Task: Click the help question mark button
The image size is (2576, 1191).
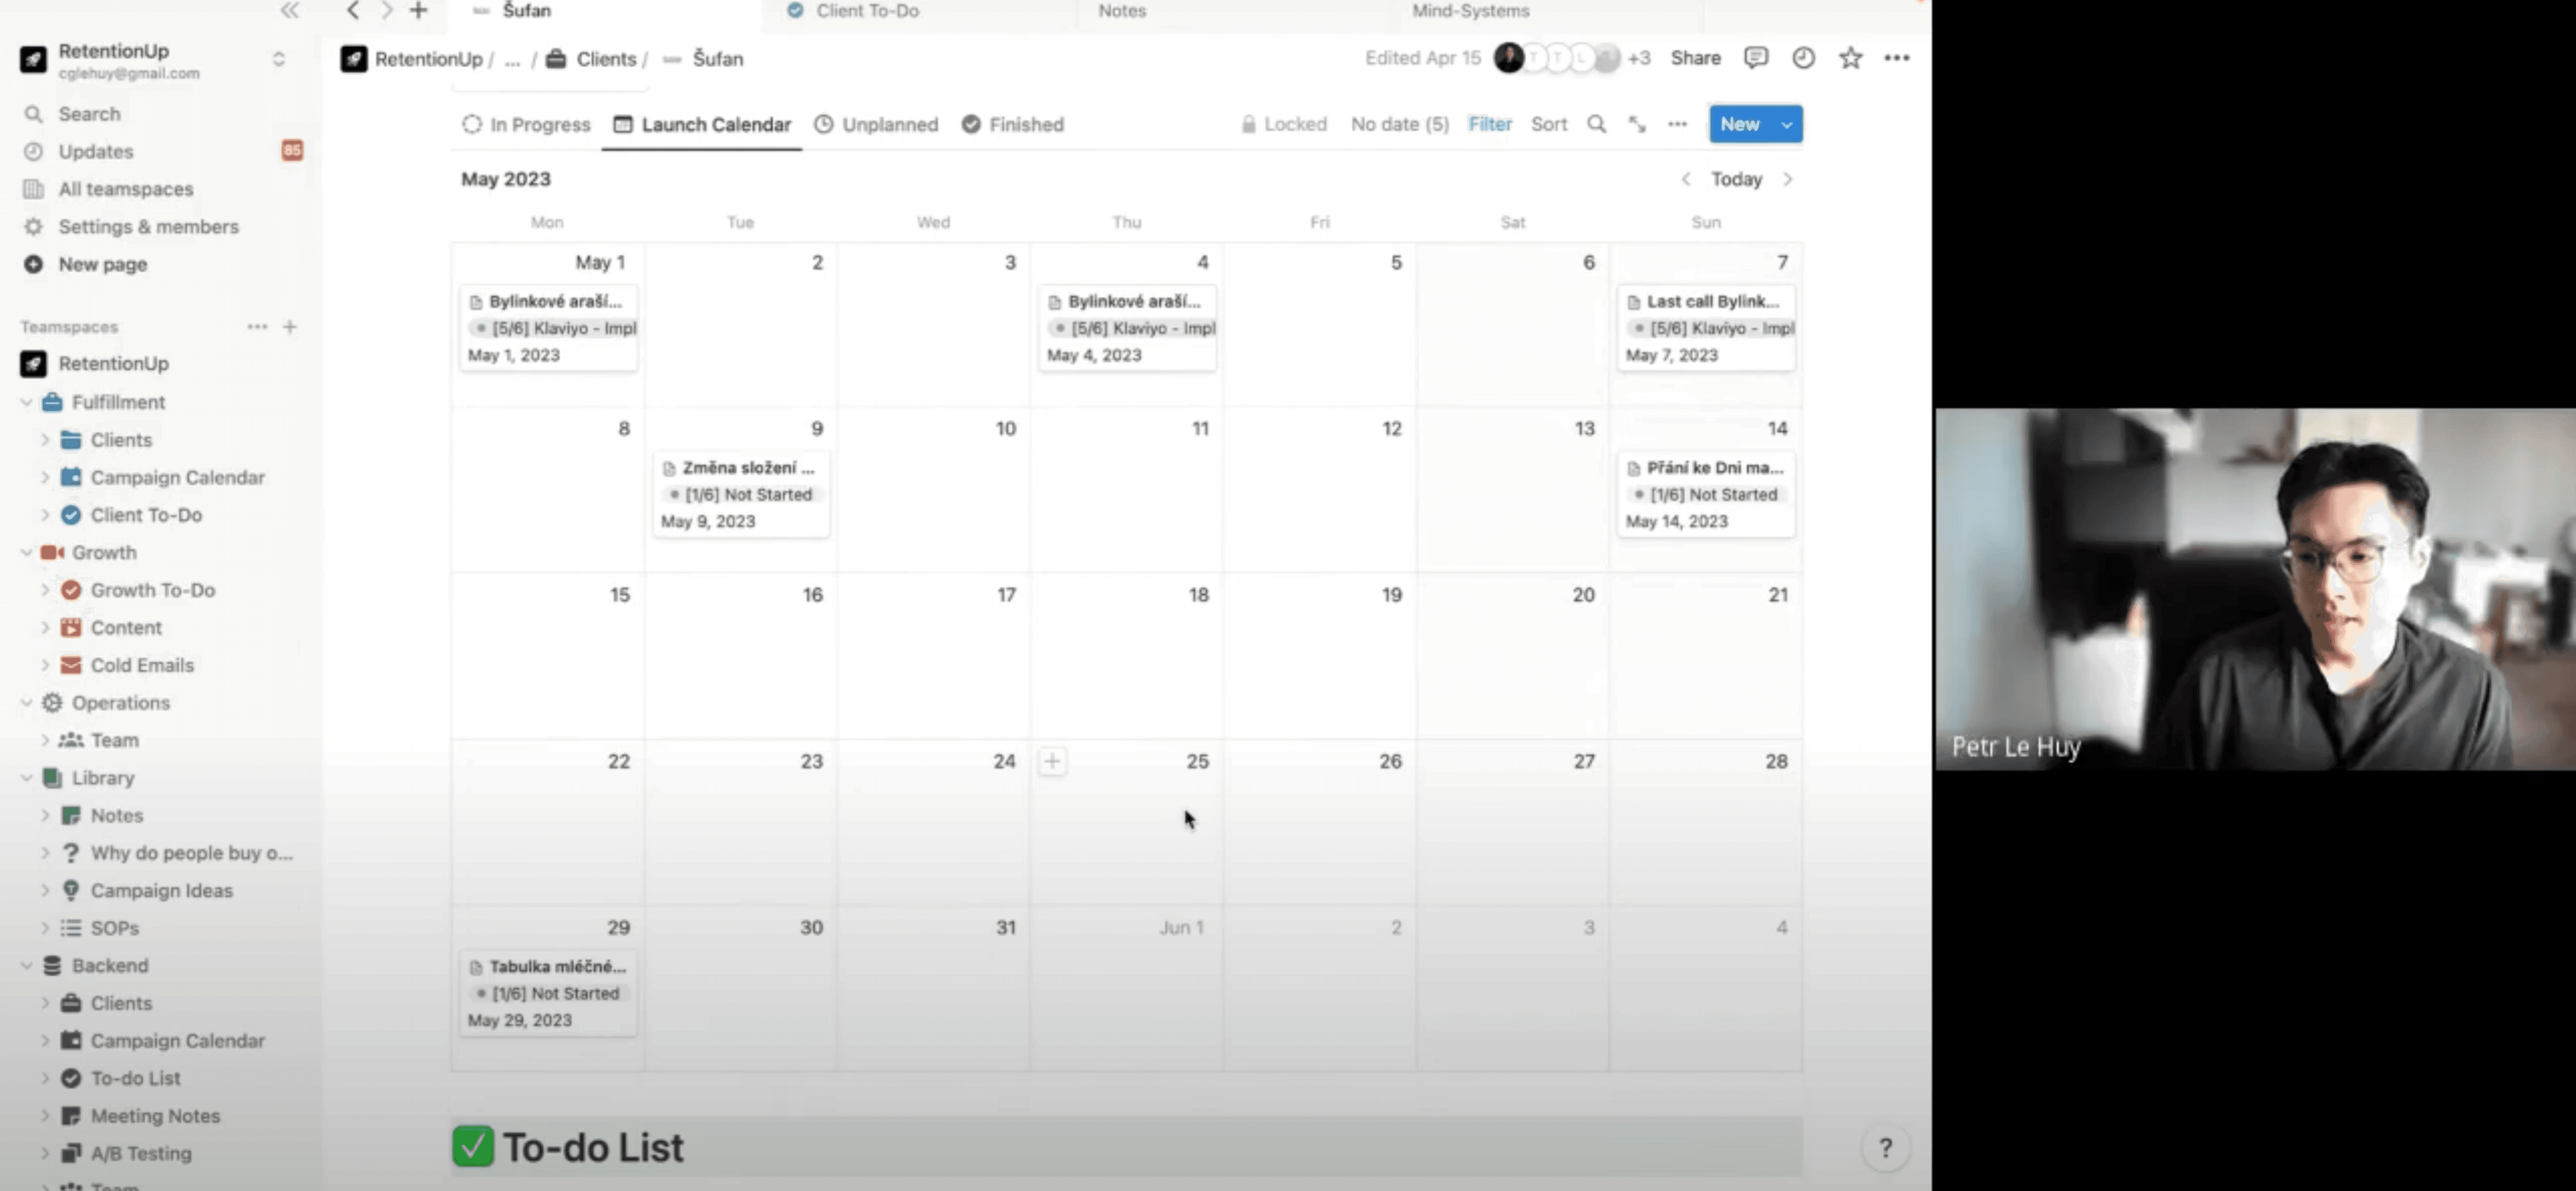Action: click(x=1885, y=1147)
